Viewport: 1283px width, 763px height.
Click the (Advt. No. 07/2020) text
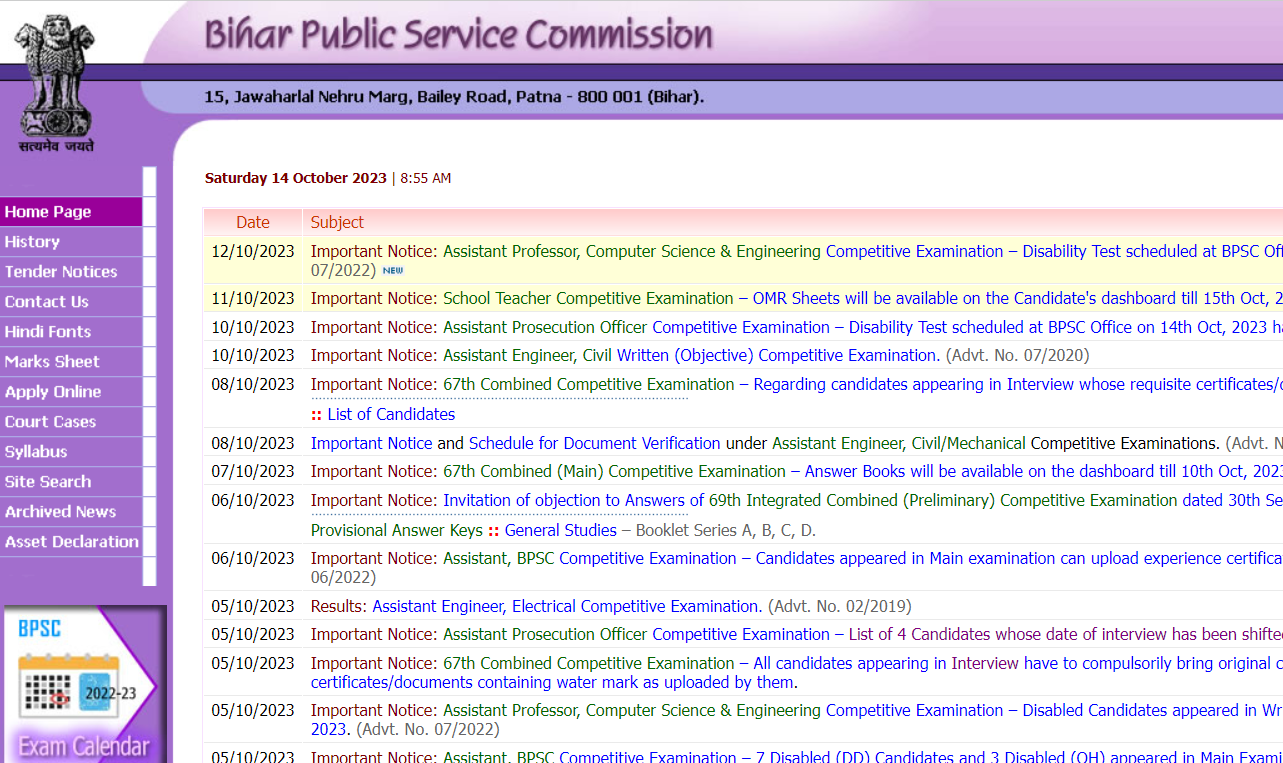click(1017, 356)
